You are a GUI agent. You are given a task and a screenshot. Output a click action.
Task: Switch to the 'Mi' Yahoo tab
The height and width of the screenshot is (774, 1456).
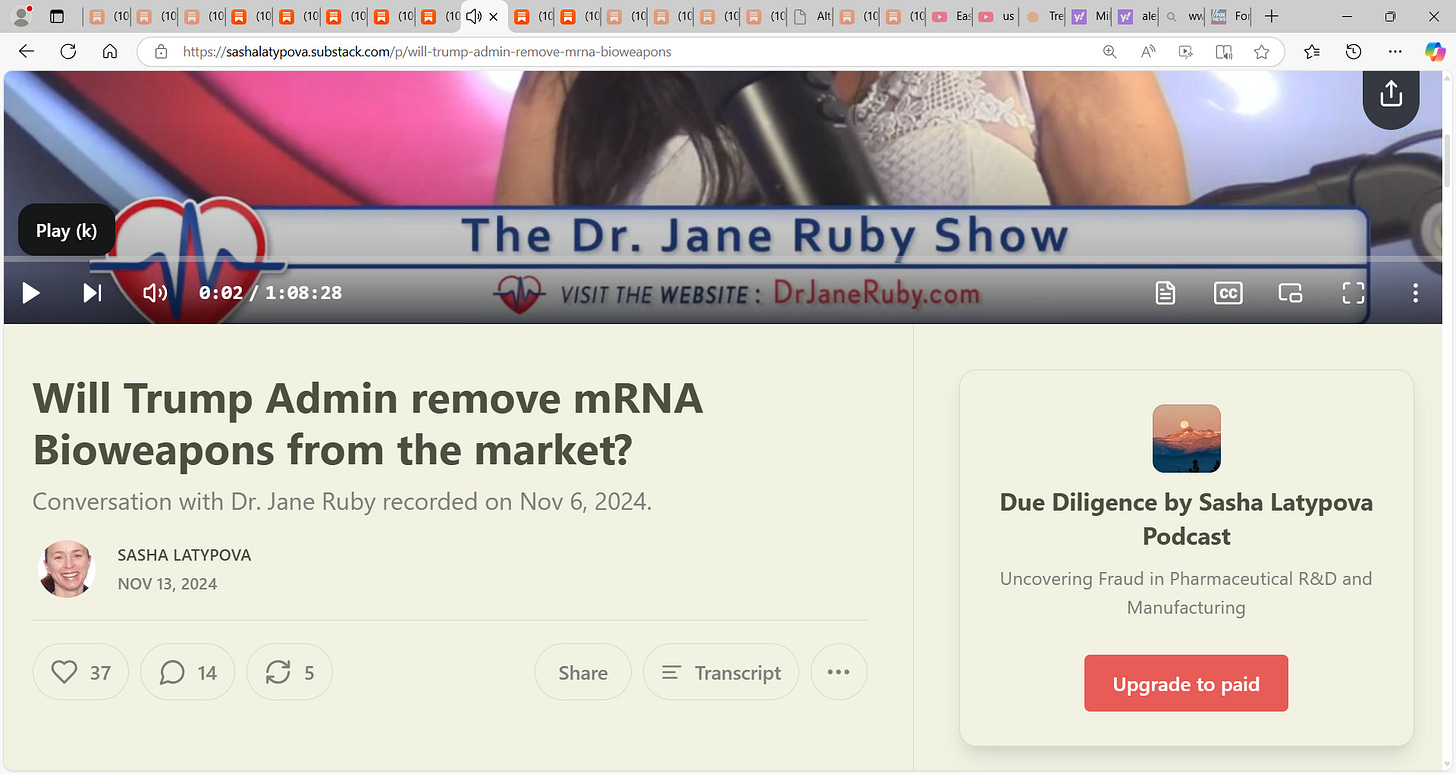point(1090,16)
